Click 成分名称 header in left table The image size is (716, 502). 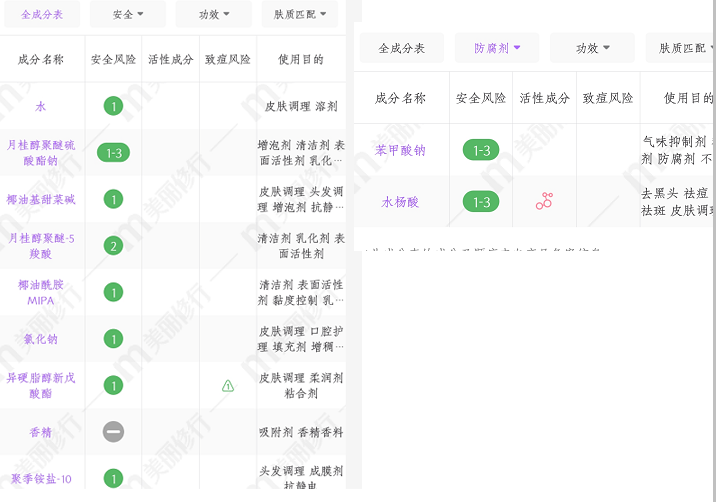[41, 59]
